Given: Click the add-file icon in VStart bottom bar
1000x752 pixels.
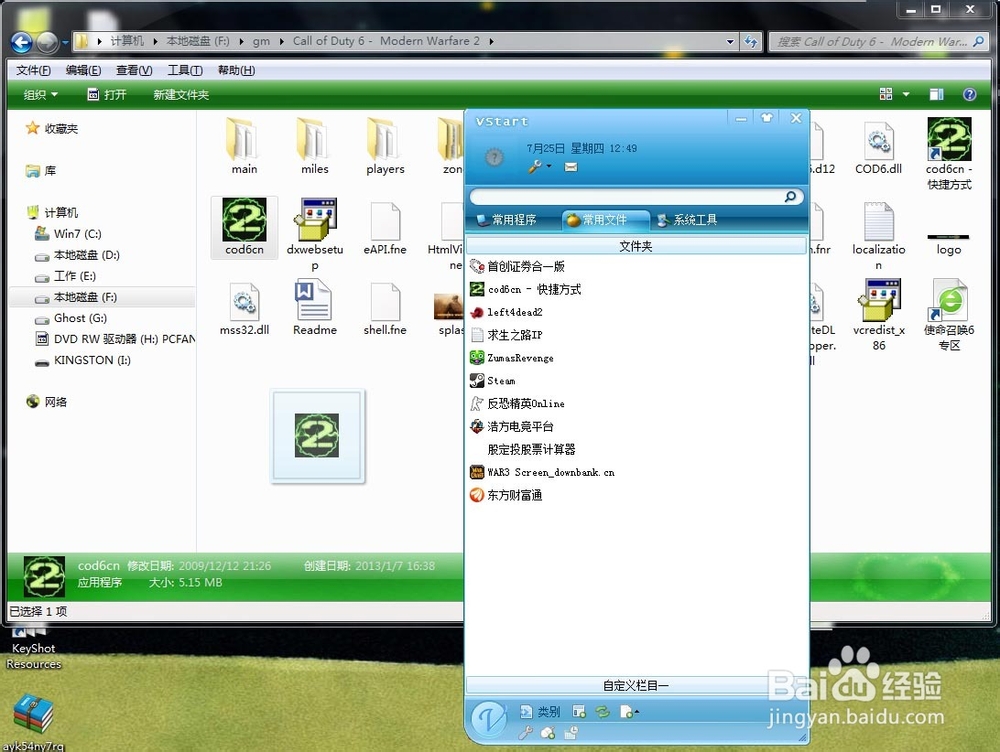Looking at the screenshot, I should coord(626,711).
